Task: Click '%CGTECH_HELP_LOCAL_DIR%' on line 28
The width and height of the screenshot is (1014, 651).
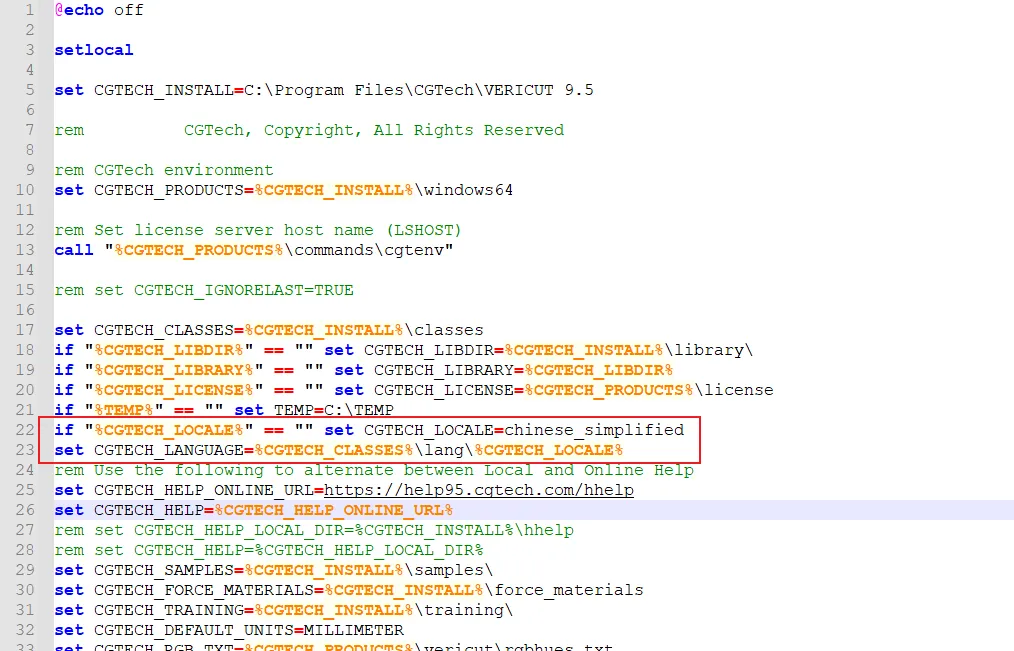Action: [x=369, y=550]
